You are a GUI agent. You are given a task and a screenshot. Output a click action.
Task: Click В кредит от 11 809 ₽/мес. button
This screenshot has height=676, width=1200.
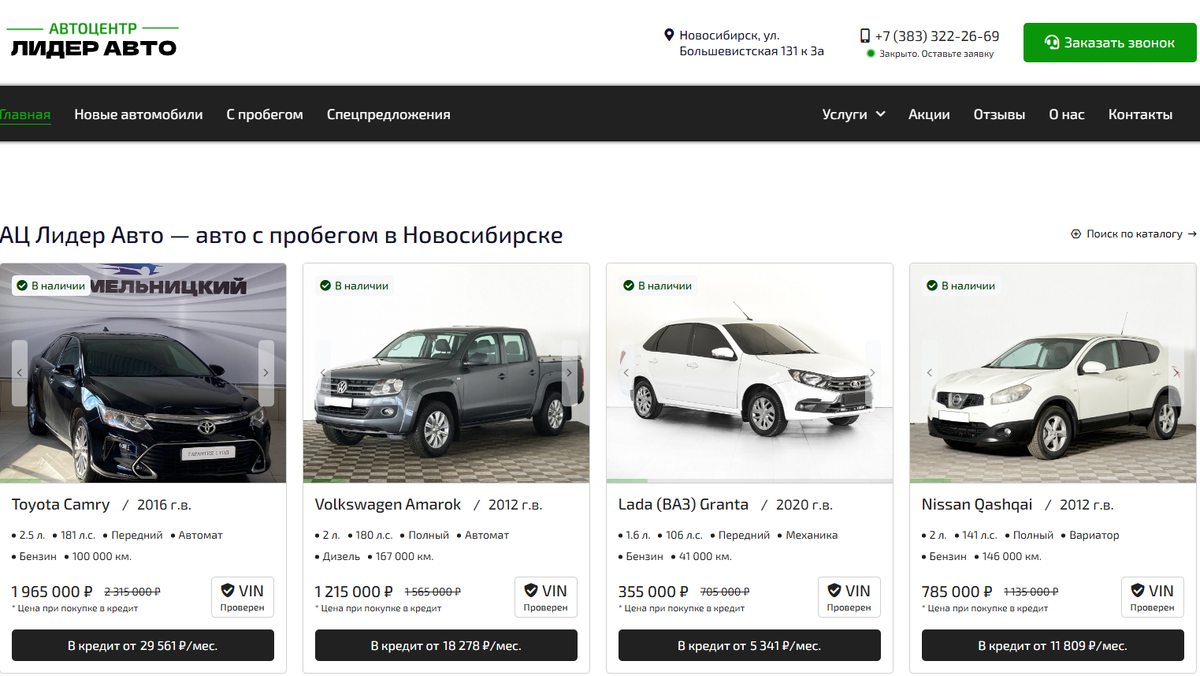(1052, 645)
